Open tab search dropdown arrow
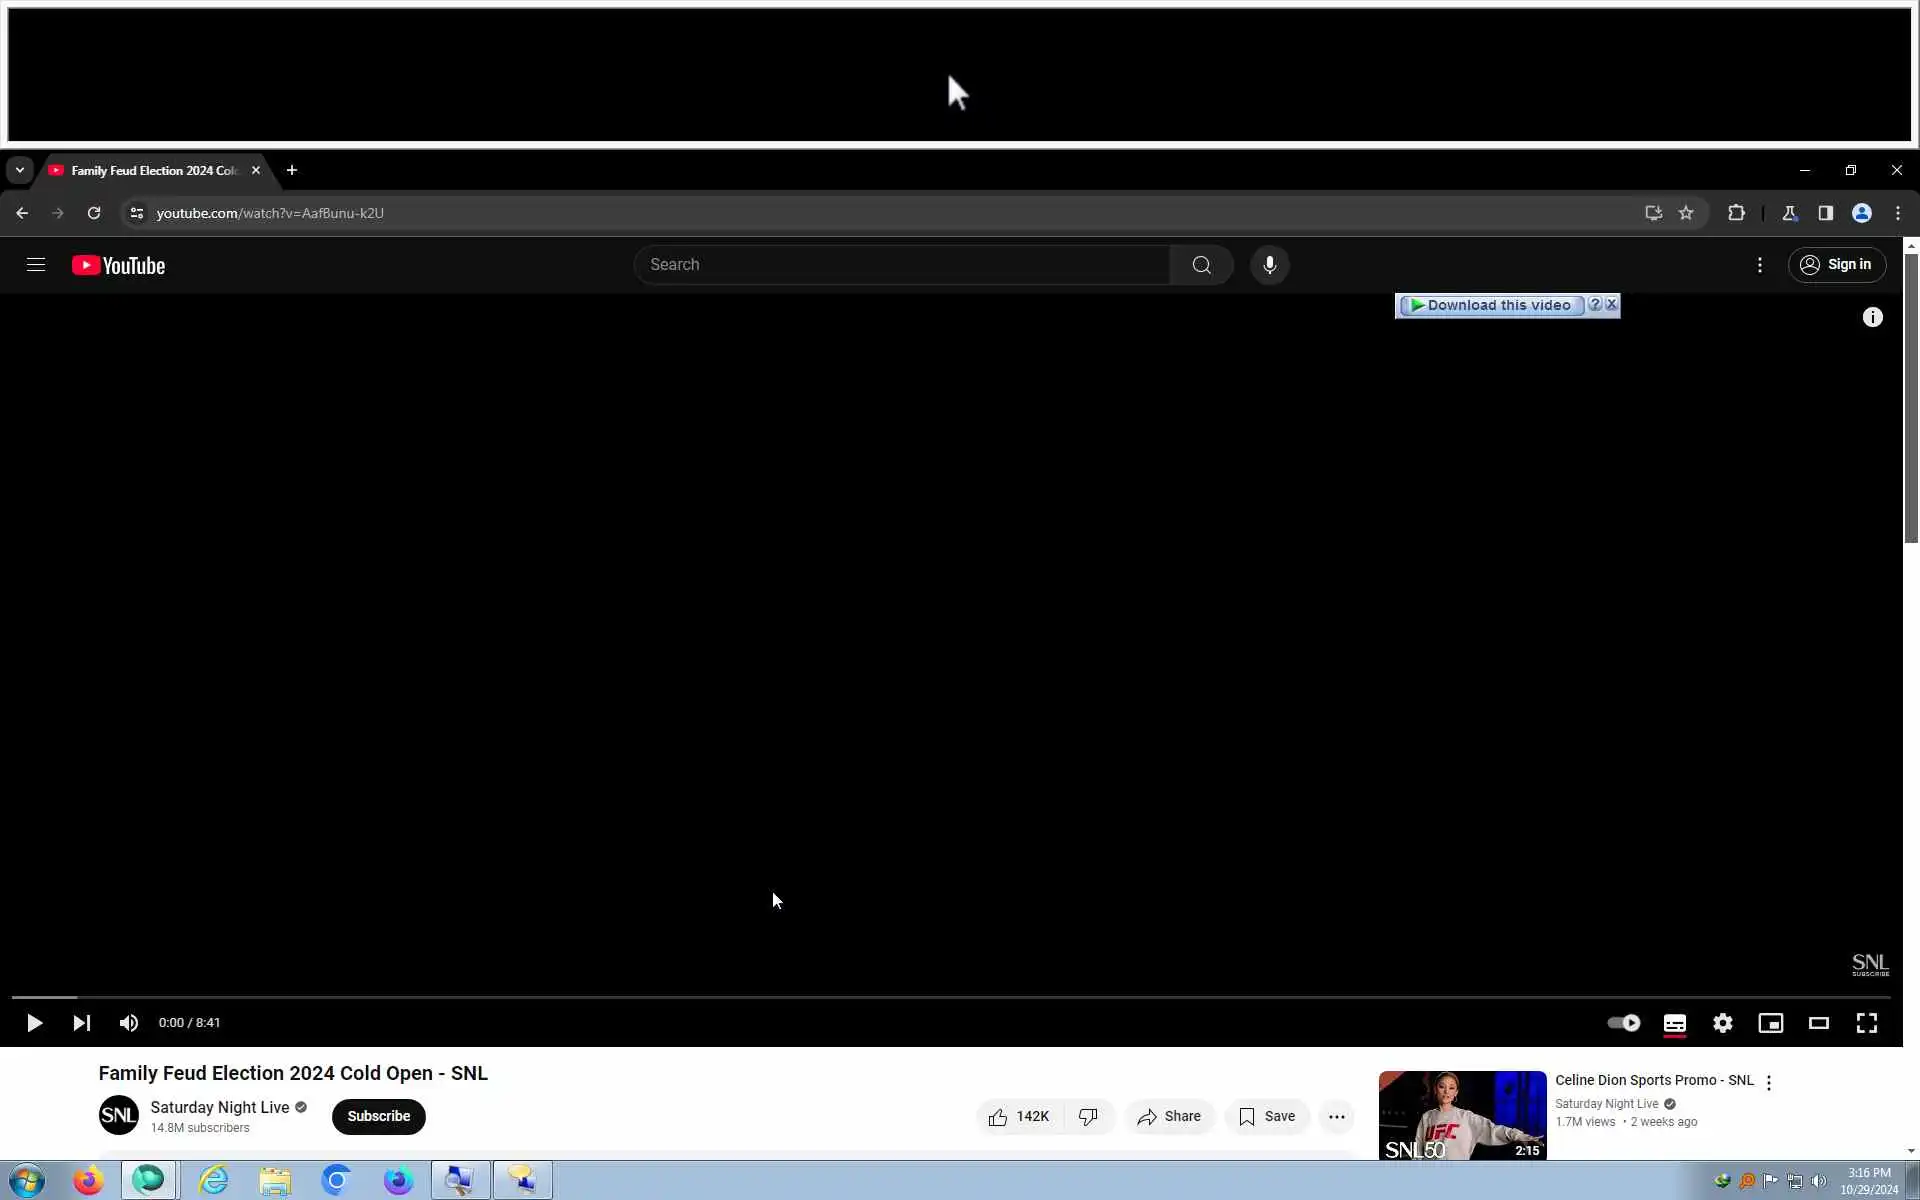 19,170
